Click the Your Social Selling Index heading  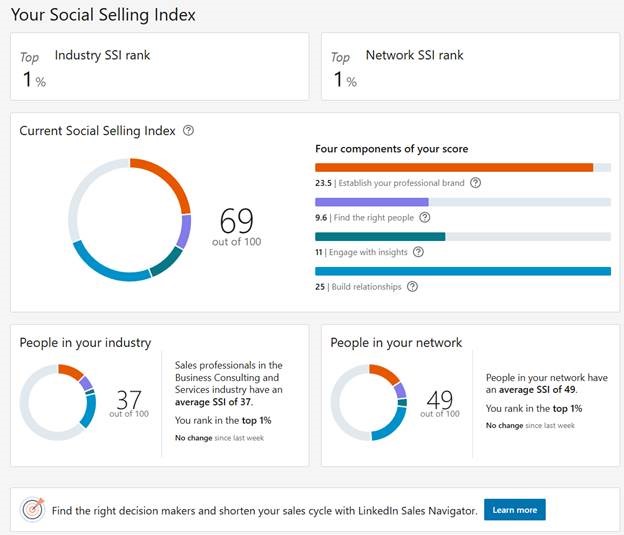(x=103, y=15)
